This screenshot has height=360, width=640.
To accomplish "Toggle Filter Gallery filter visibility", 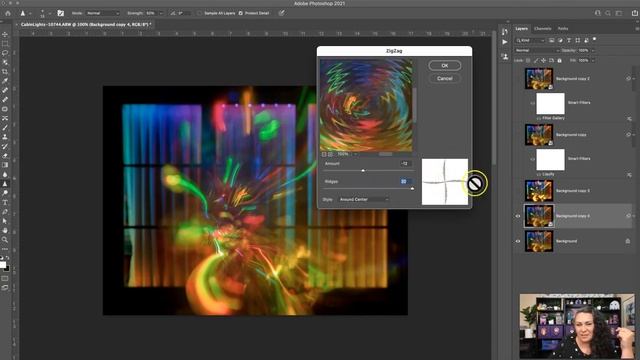I will [x=538, y=118].
